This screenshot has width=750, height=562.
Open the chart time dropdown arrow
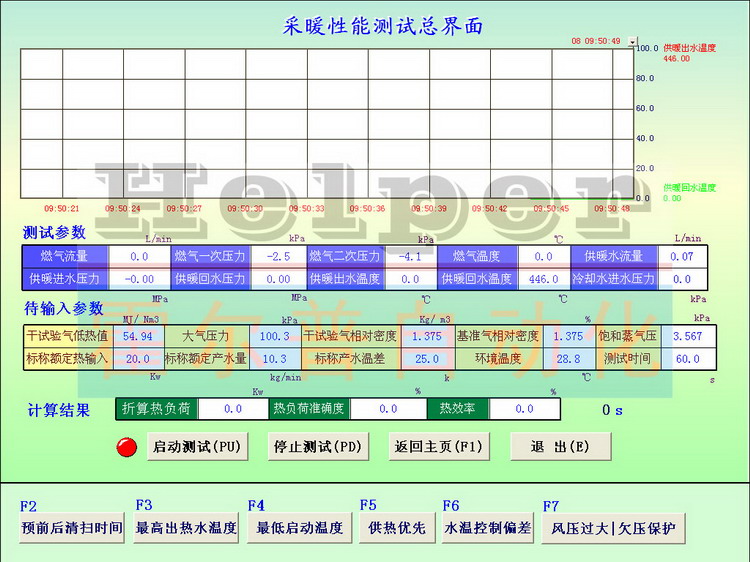pyautogui.click(x=632, y=42)
